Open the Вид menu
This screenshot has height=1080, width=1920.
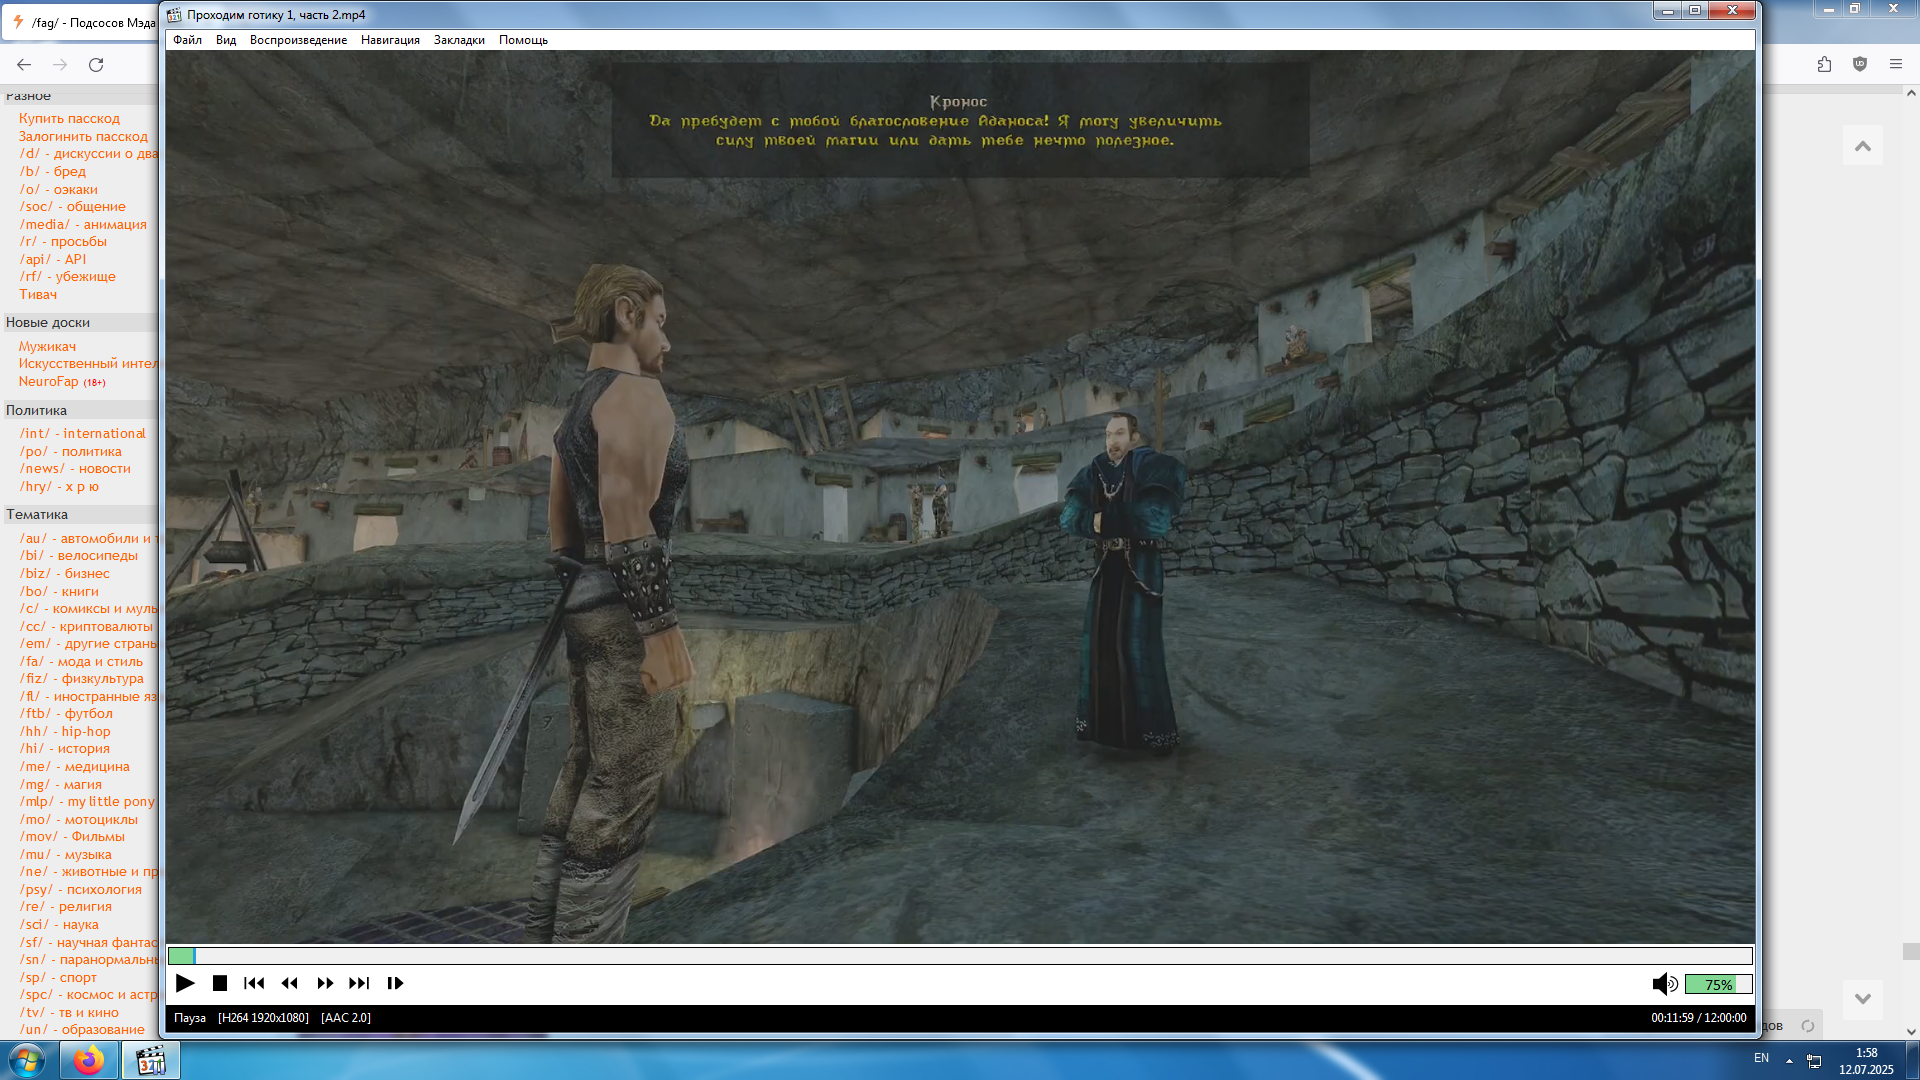tap(226, 40)
